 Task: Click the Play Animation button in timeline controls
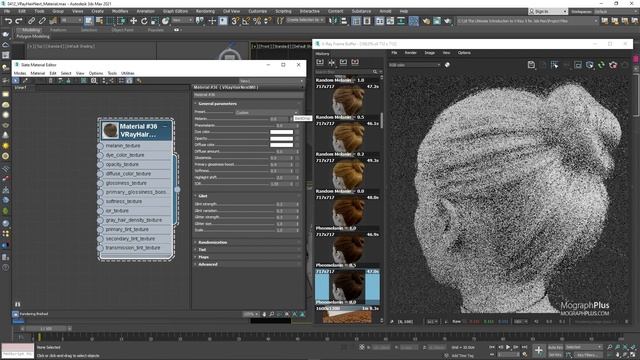508,347
